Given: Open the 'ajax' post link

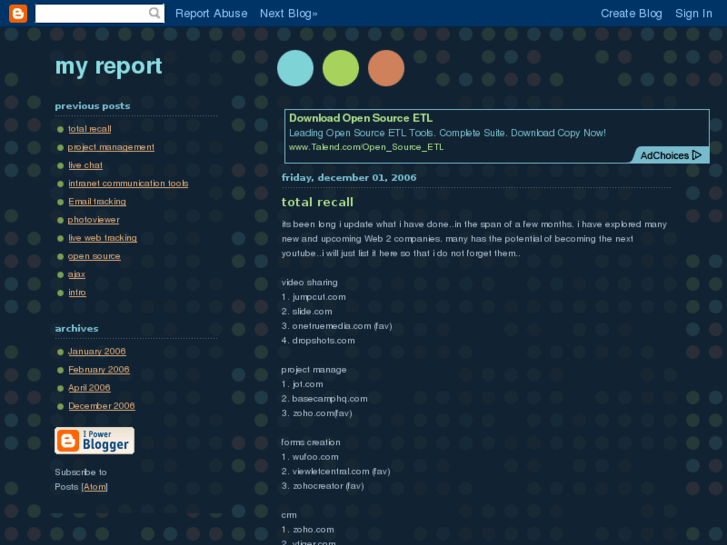Looking at the screenshot, I should 77,274.
